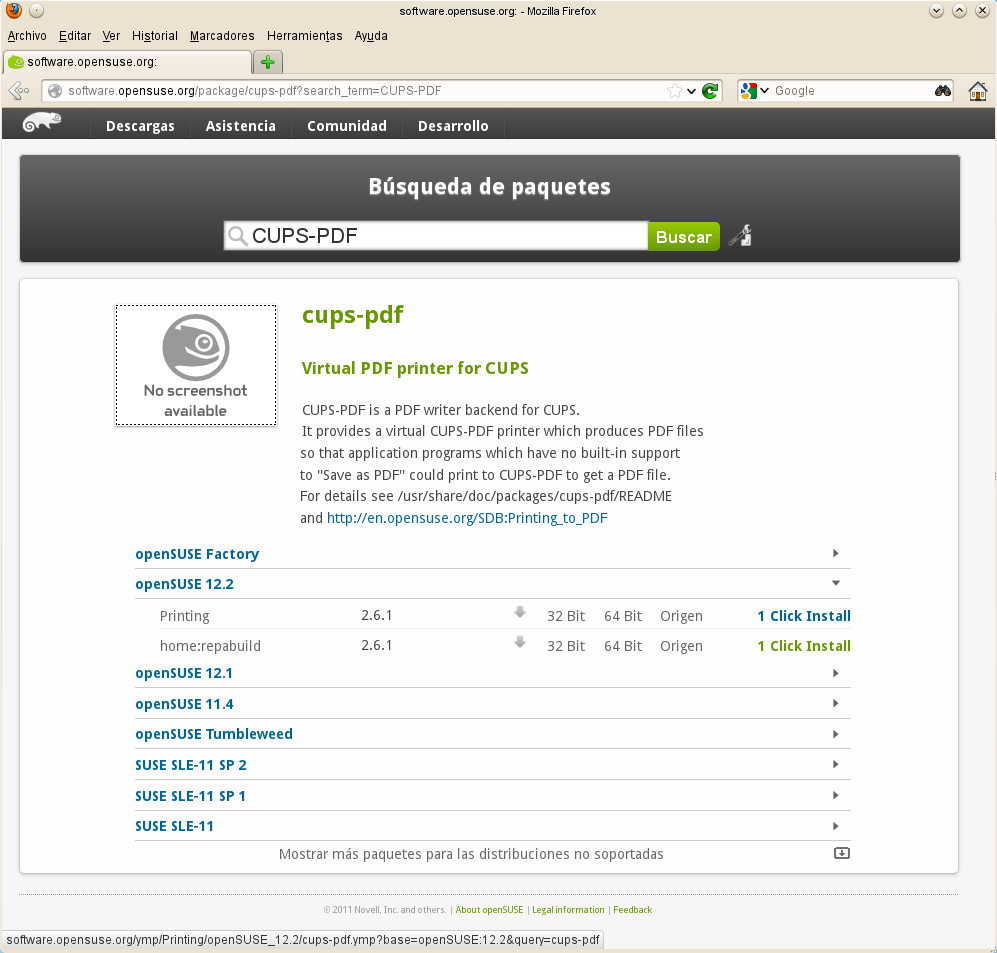Expand the openSUSE Tumbleweed section arrow

pos(835,734)
